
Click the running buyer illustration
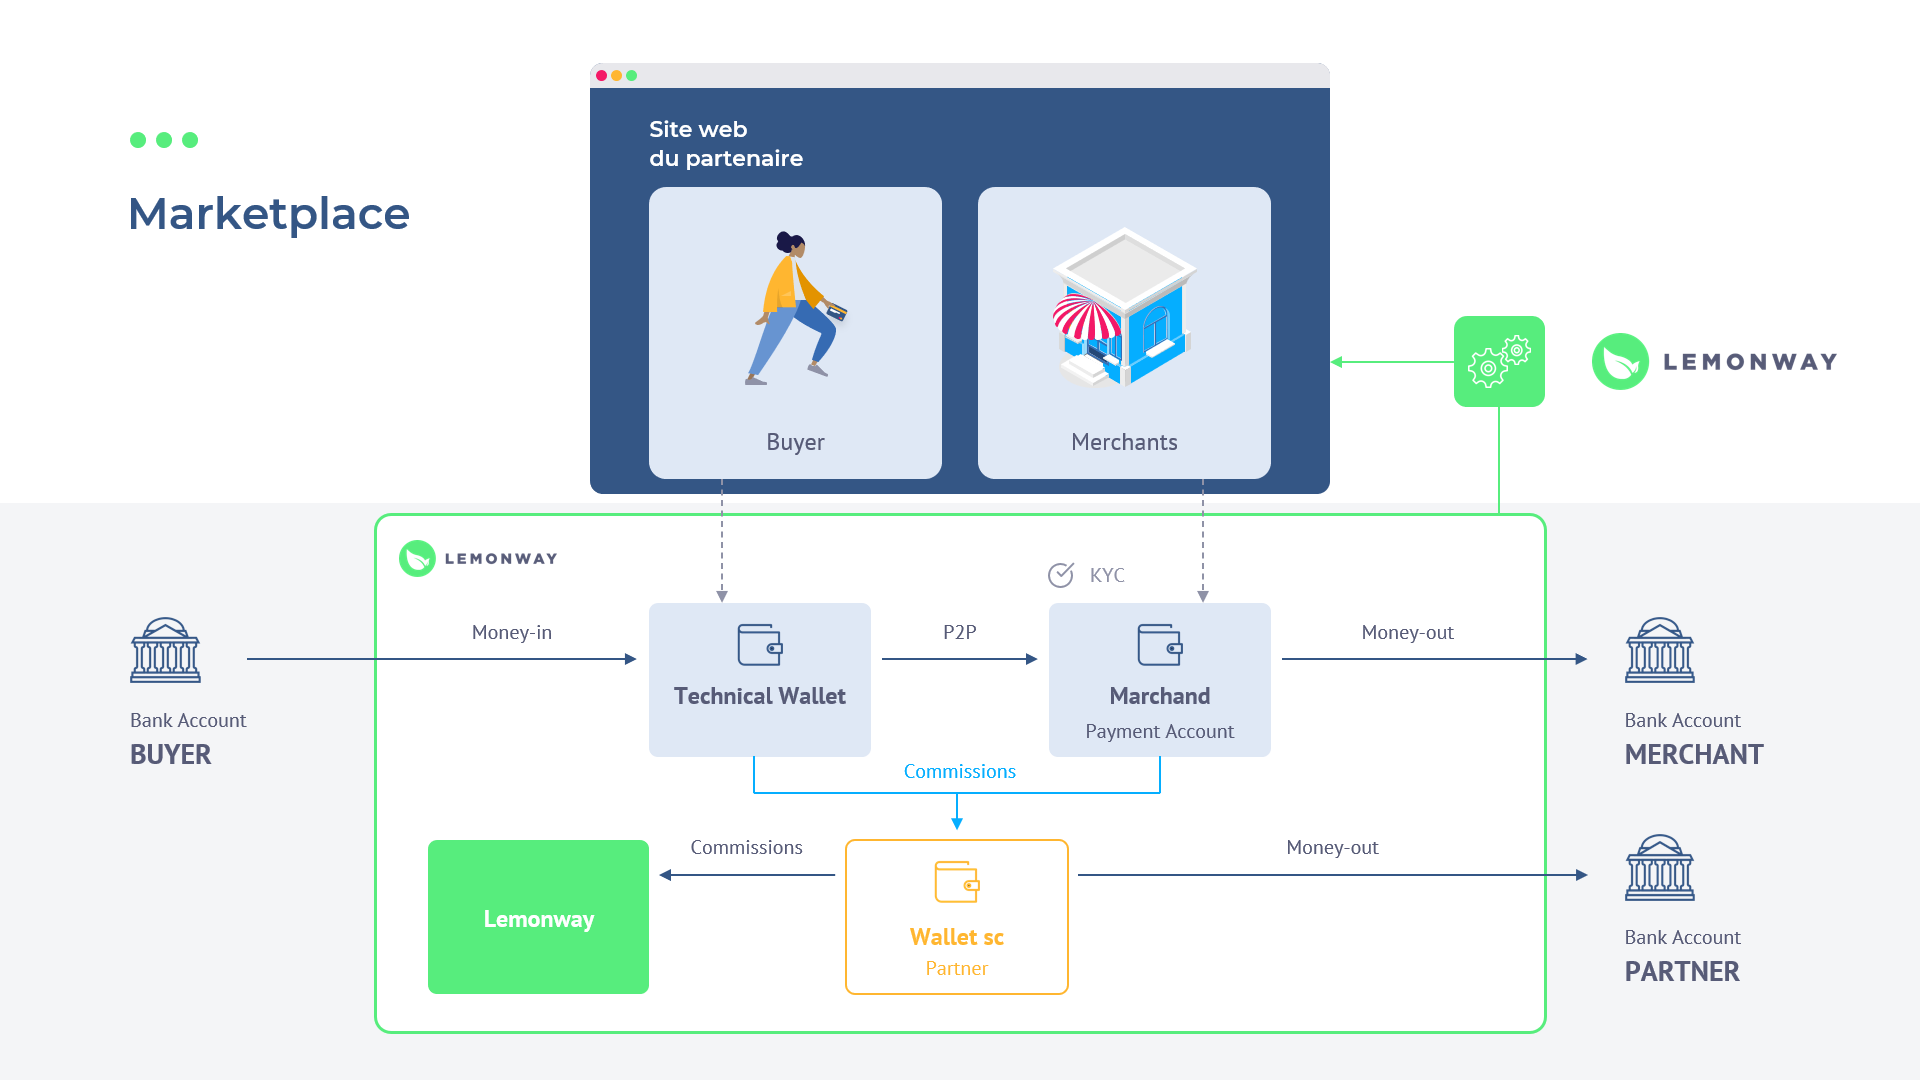tap(796, 308)
